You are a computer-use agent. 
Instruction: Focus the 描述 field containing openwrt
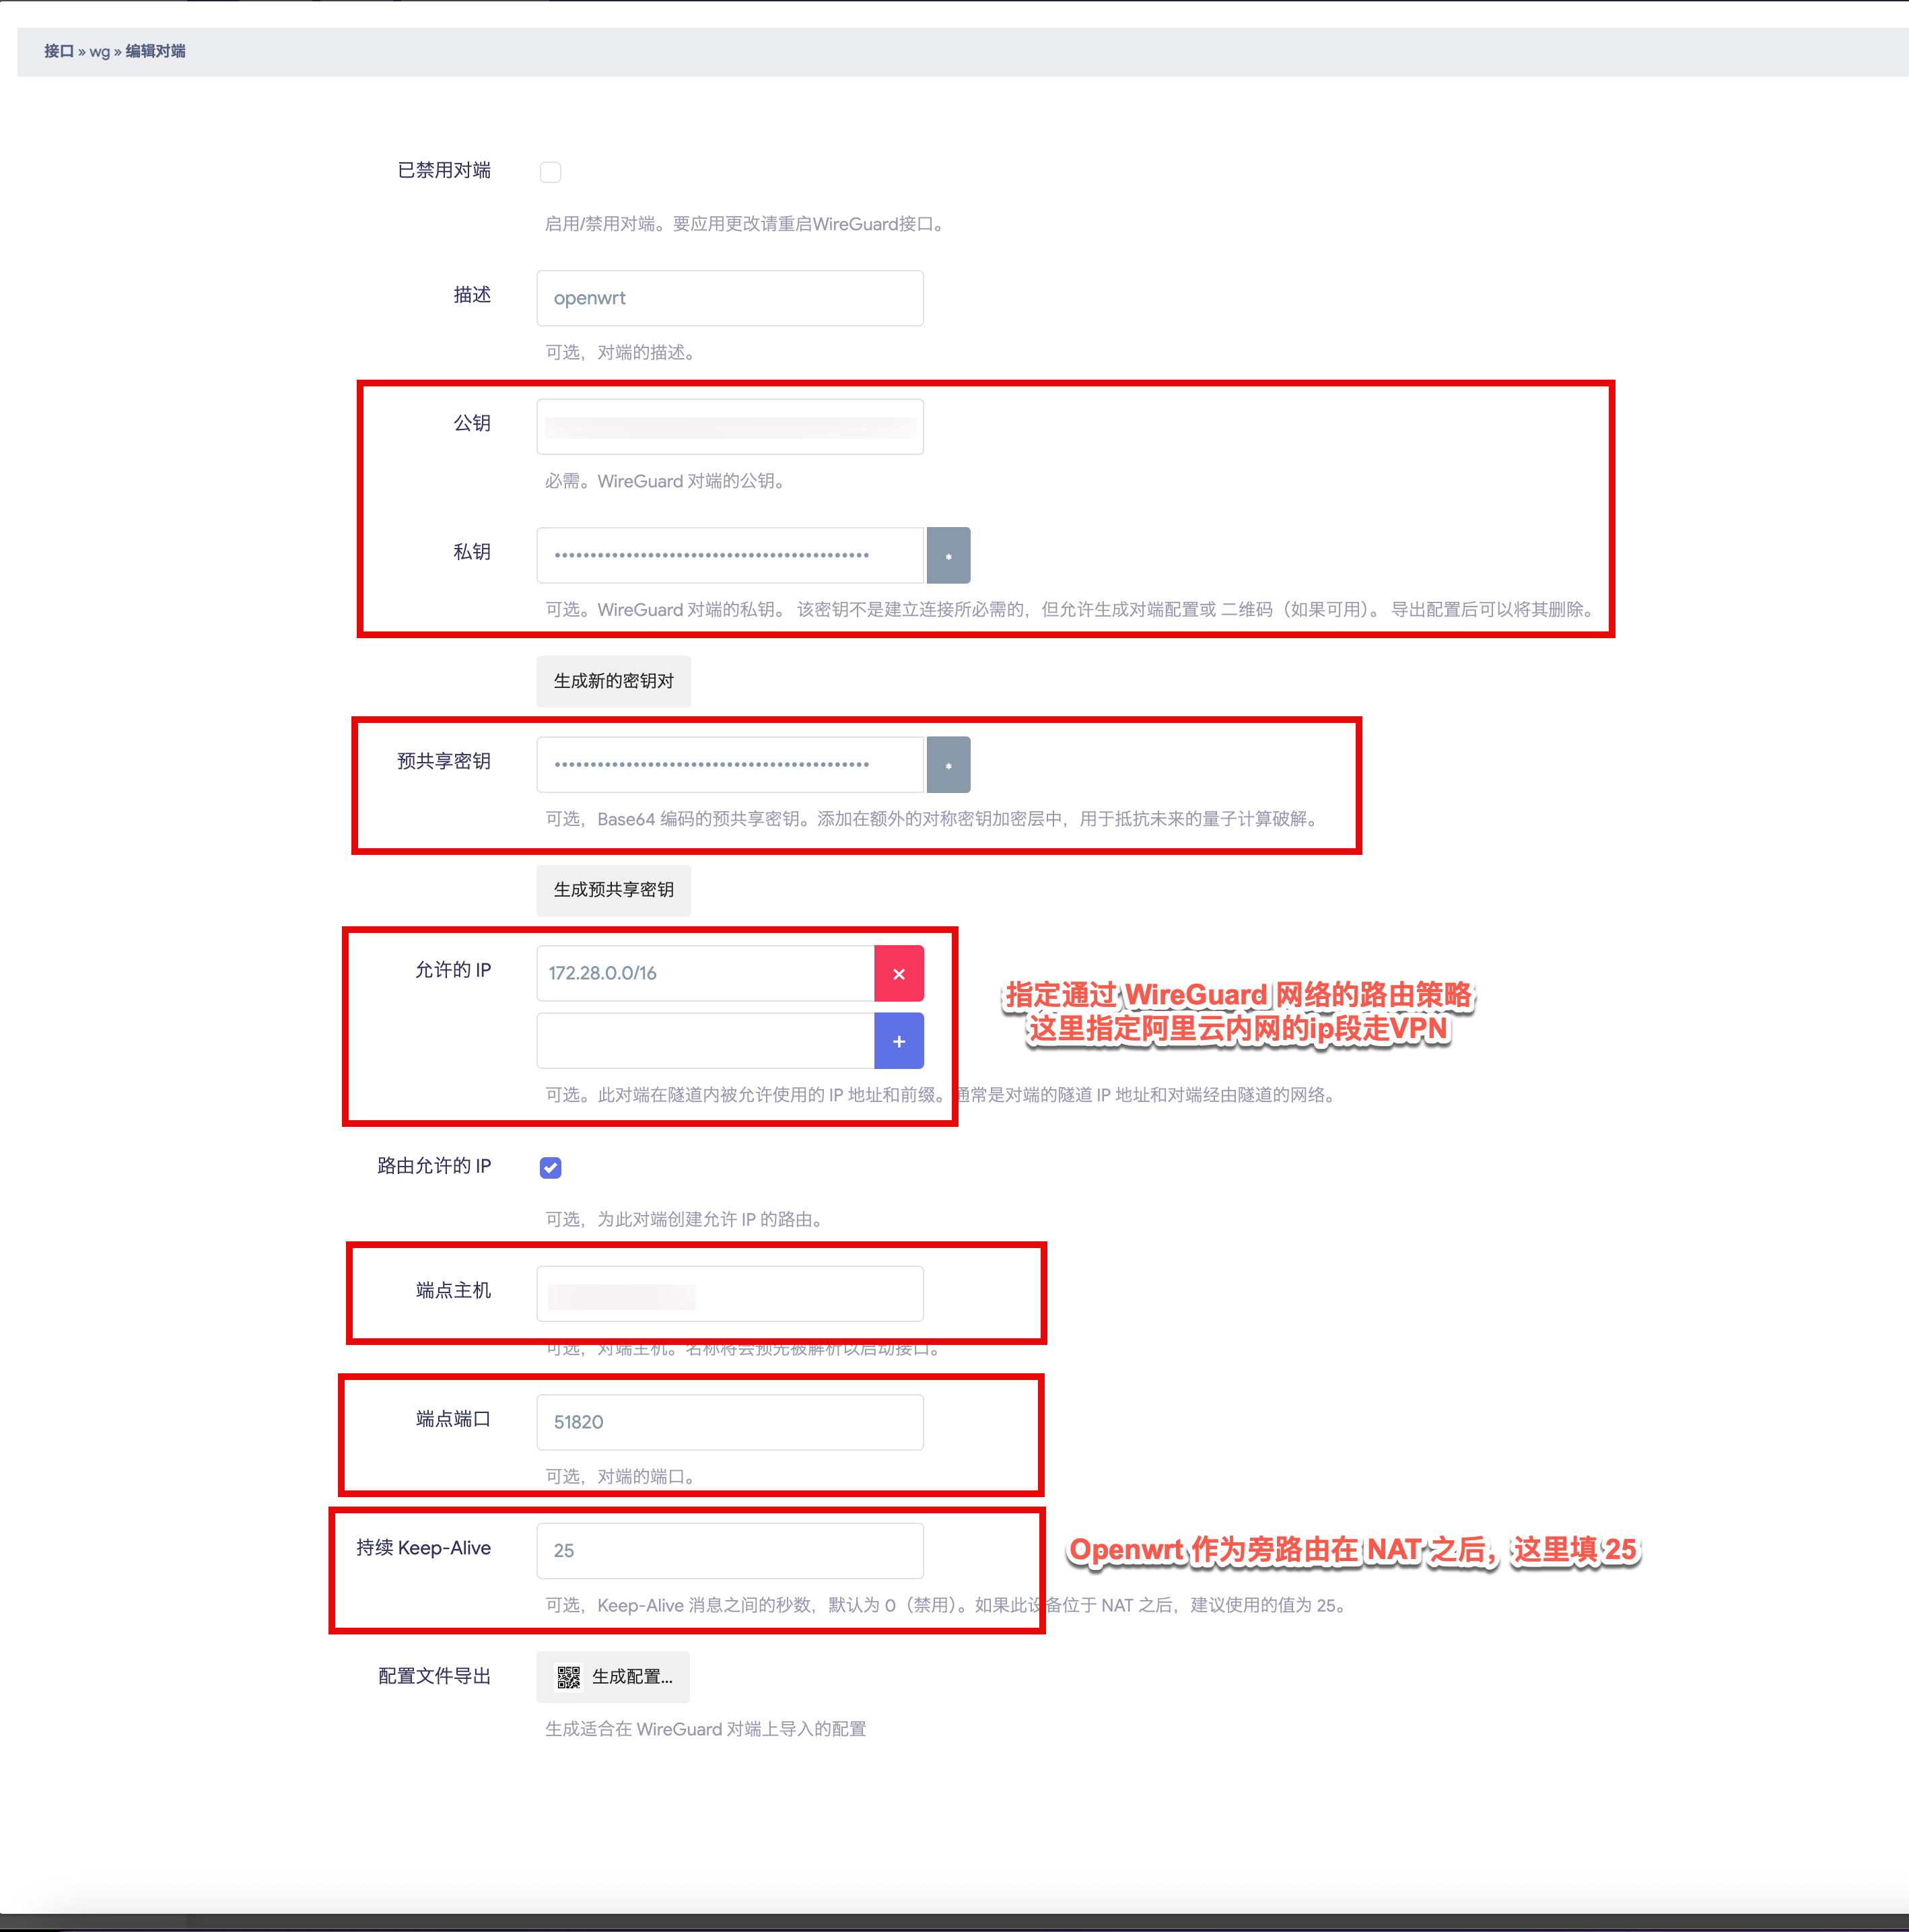729,298
